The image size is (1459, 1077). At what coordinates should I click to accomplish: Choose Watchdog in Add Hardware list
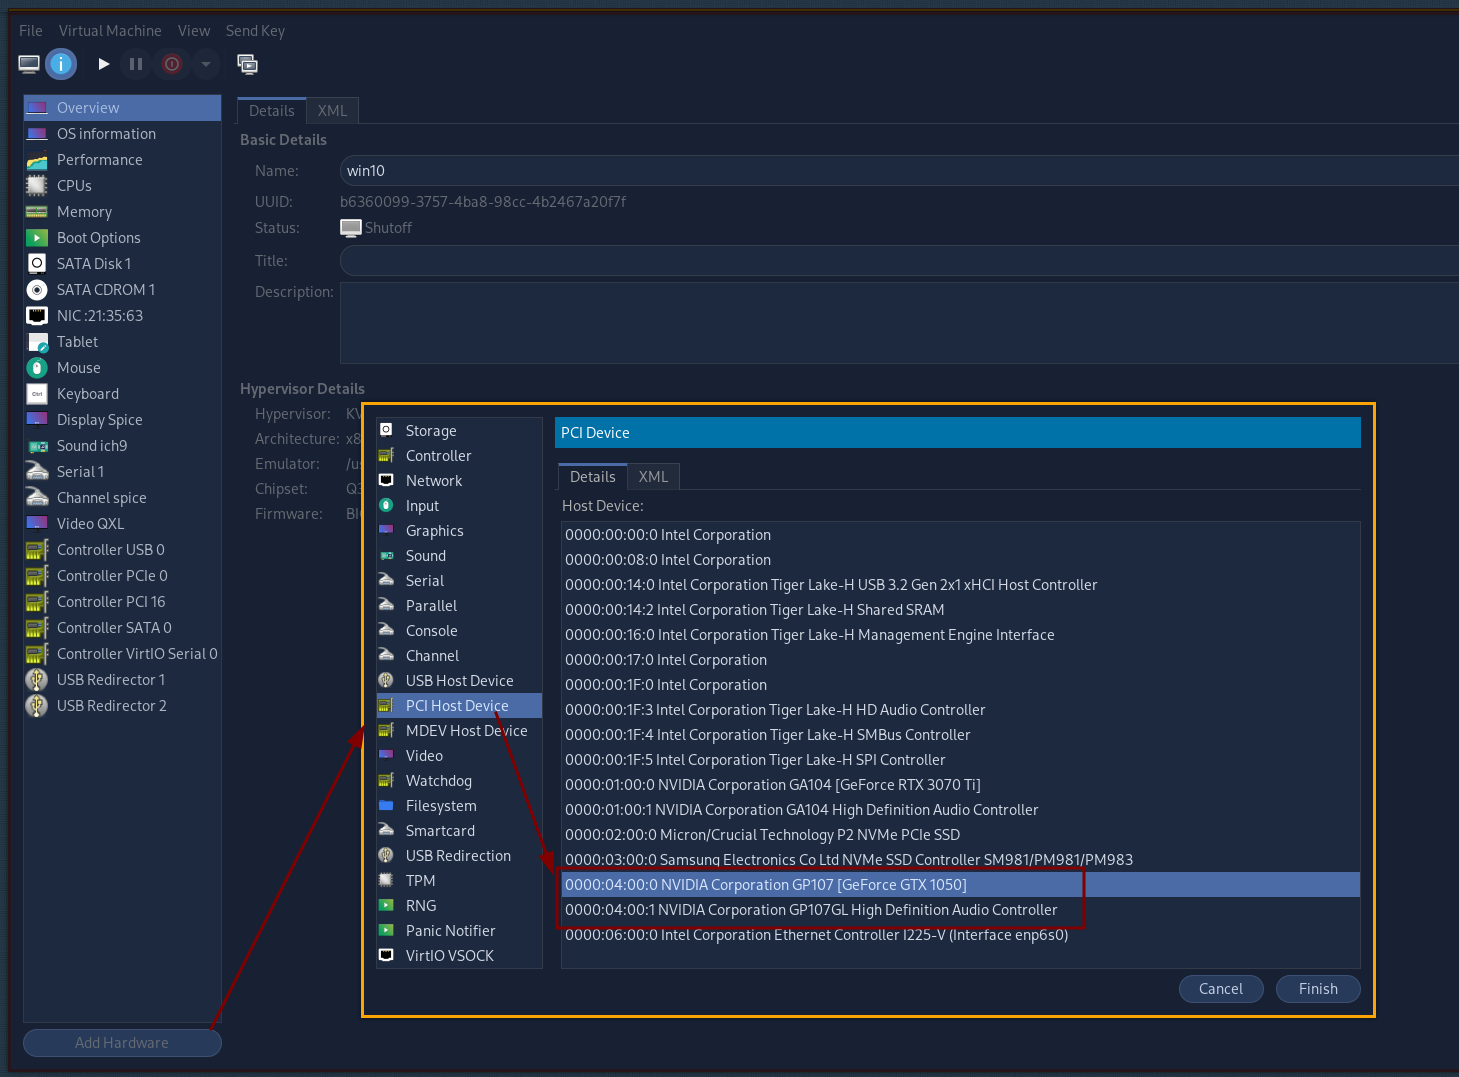pyautogui.click(x=459, y=781)
